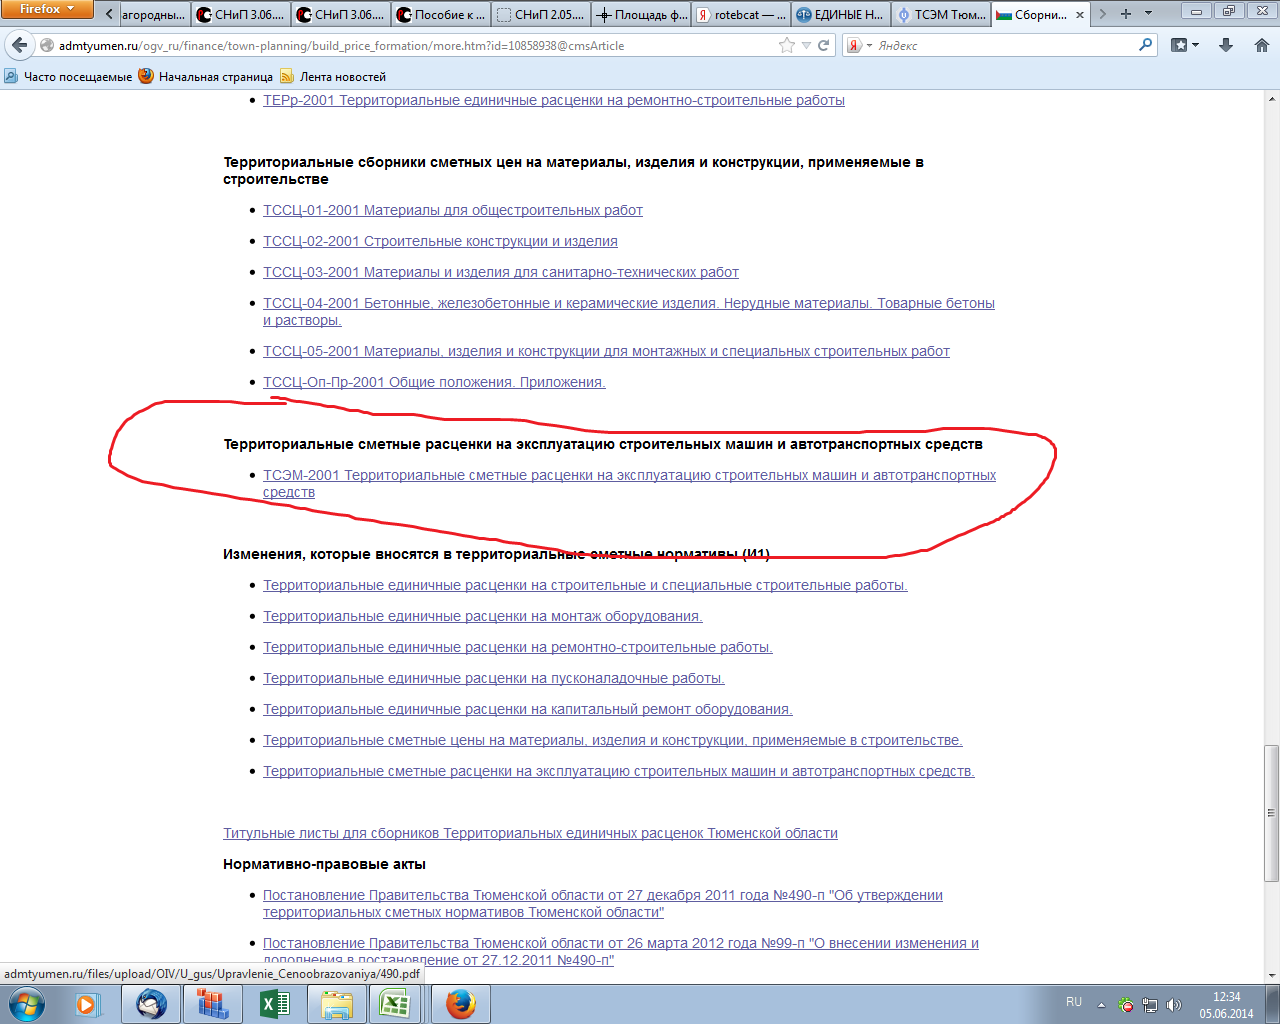This screenshot has width=1280, height=1024.
Task: Open ТССЦ-01-2001 general construction materials link
Action: pos(452,210)
